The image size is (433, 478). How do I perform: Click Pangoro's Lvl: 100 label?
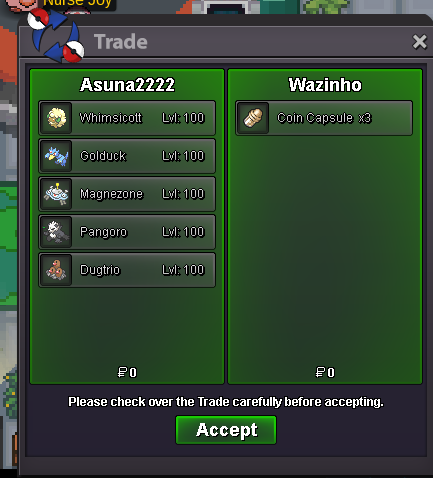183,232
